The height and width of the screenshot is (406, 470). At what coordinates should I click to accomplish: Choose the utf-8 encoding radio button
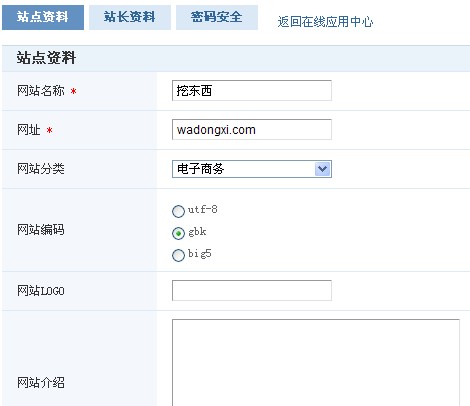pyautogui.click(x=178, y=211)
